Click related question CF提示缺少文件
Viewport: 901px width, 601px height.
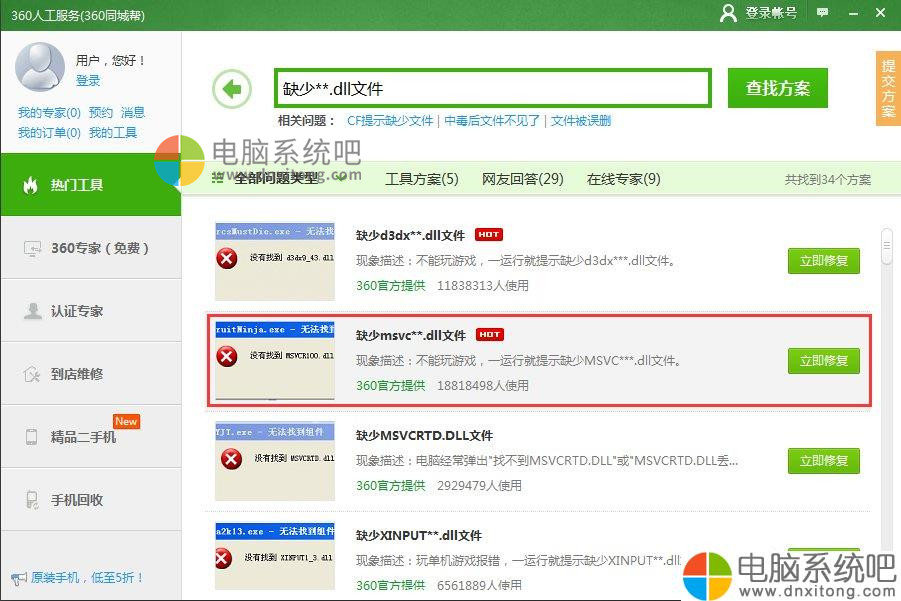tap(390, 121)
